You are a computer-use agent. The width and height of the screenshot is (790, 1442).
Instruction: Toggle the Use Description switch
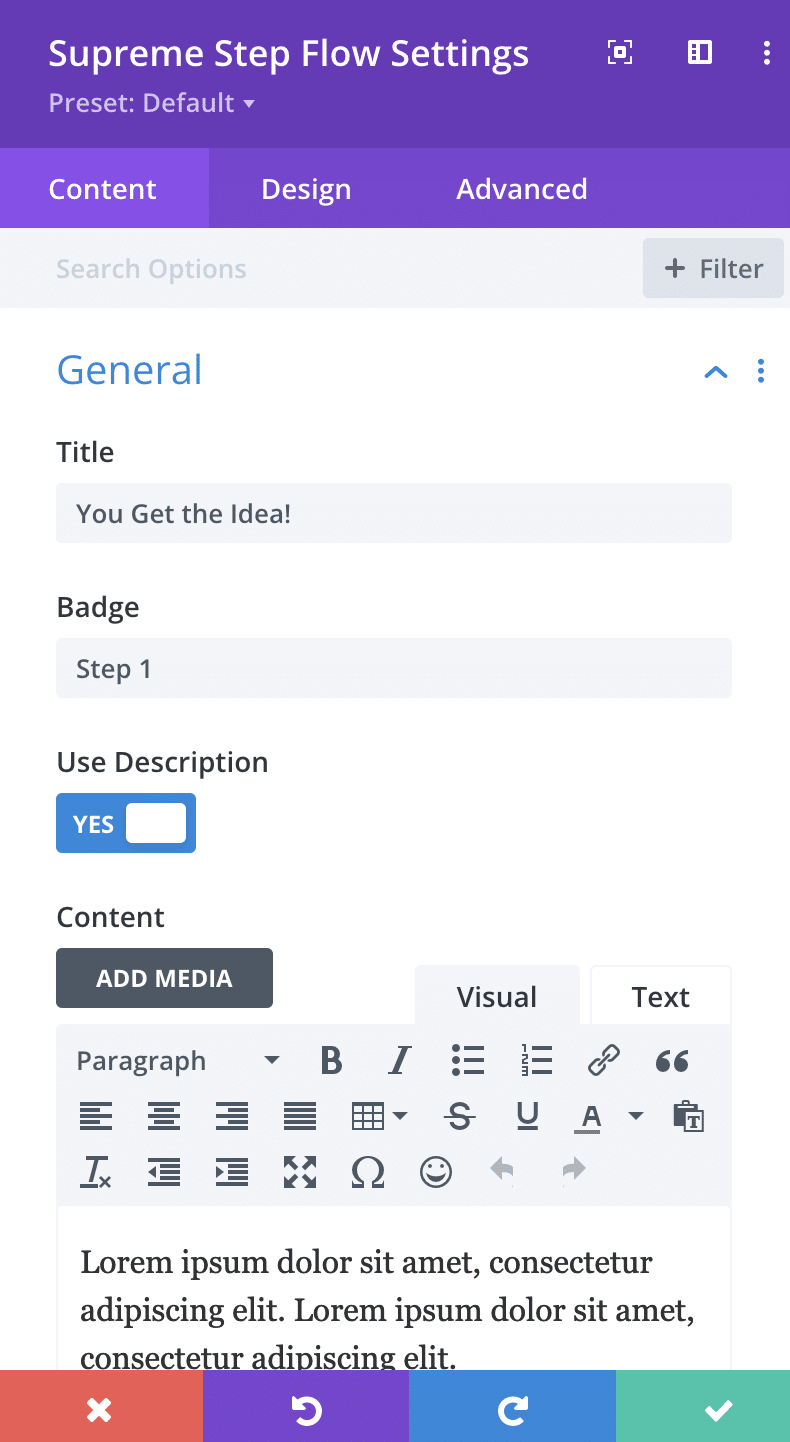pos(126,823)
